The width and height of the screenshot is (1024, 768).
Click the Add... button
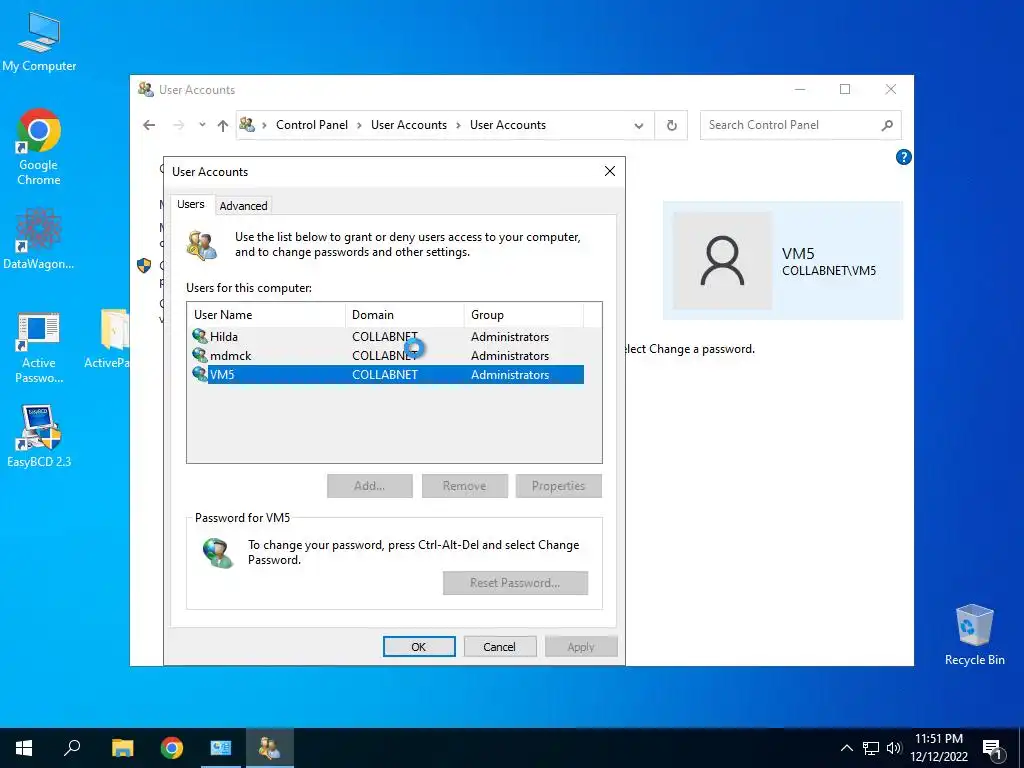(x=370, y=486)
